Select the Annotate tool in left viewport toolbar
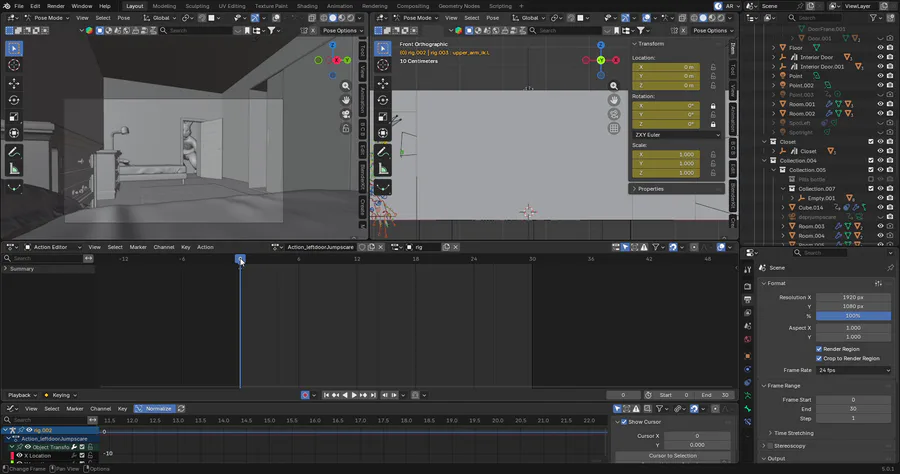900x474 pixels. (x=14, y=152)
